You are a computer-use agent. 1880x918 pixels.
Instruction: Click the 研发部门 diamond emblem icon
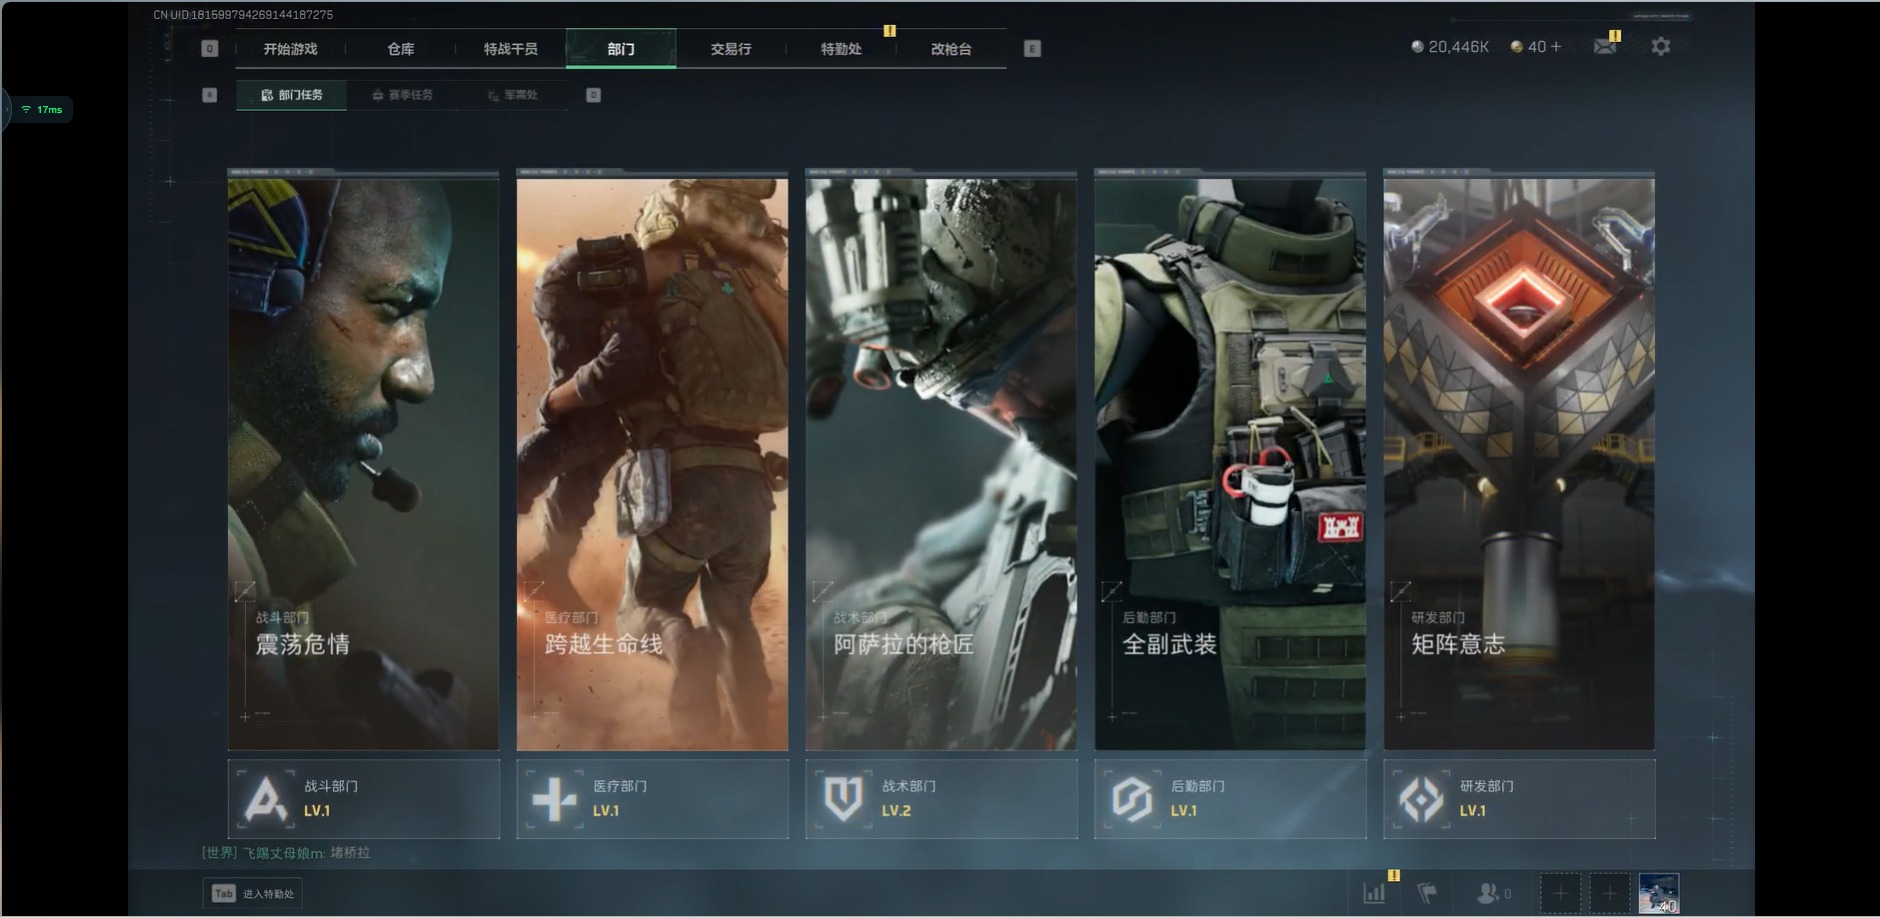[x=1421, y=799]
